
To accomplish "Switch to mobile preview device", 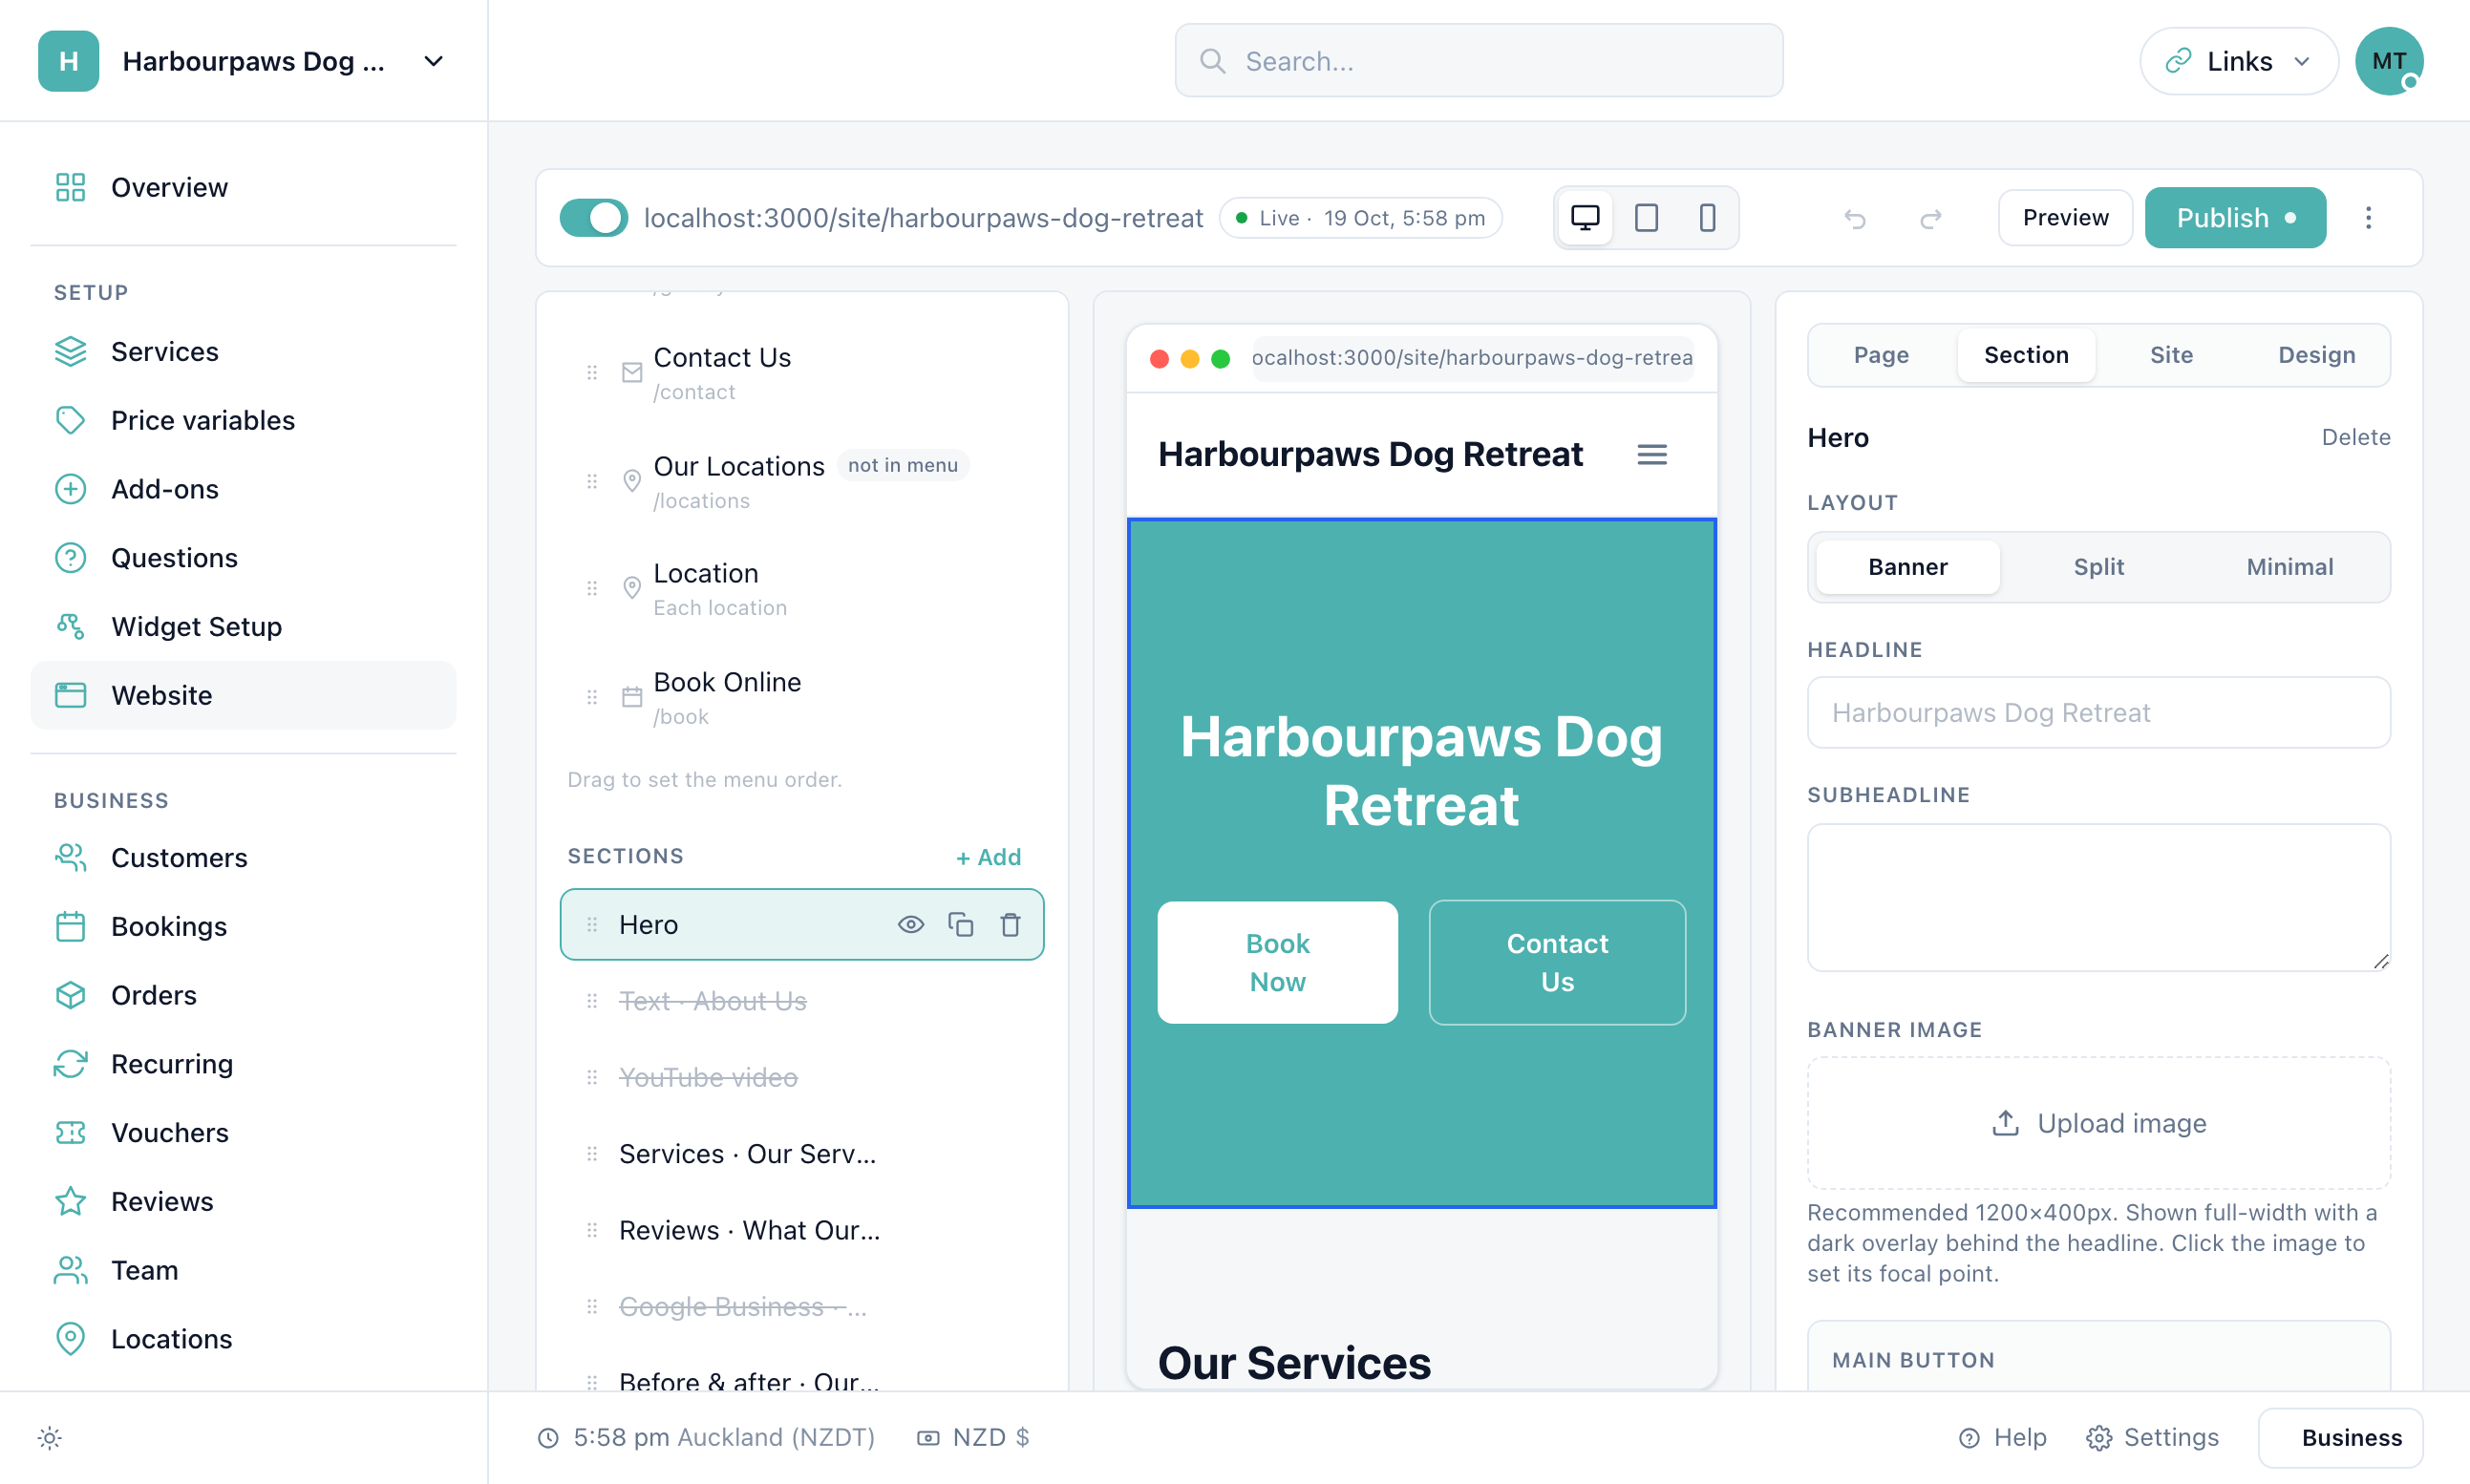I will [x=1707, y=218].
